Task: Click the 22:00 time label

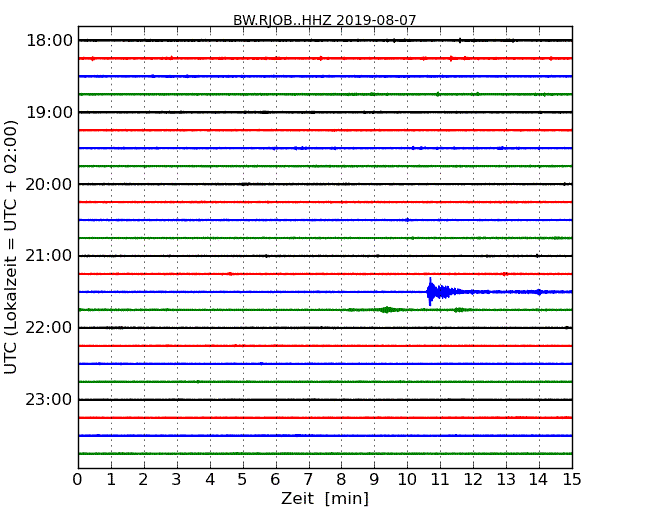Action: (x=49, y=328)
